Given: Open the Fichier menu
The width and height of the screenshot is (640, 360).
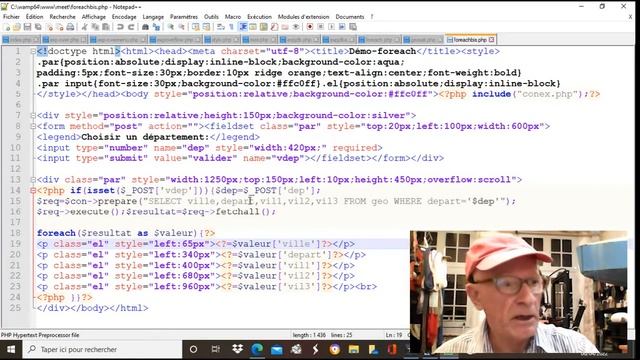Looking at the screenshot, I should 11,17.
